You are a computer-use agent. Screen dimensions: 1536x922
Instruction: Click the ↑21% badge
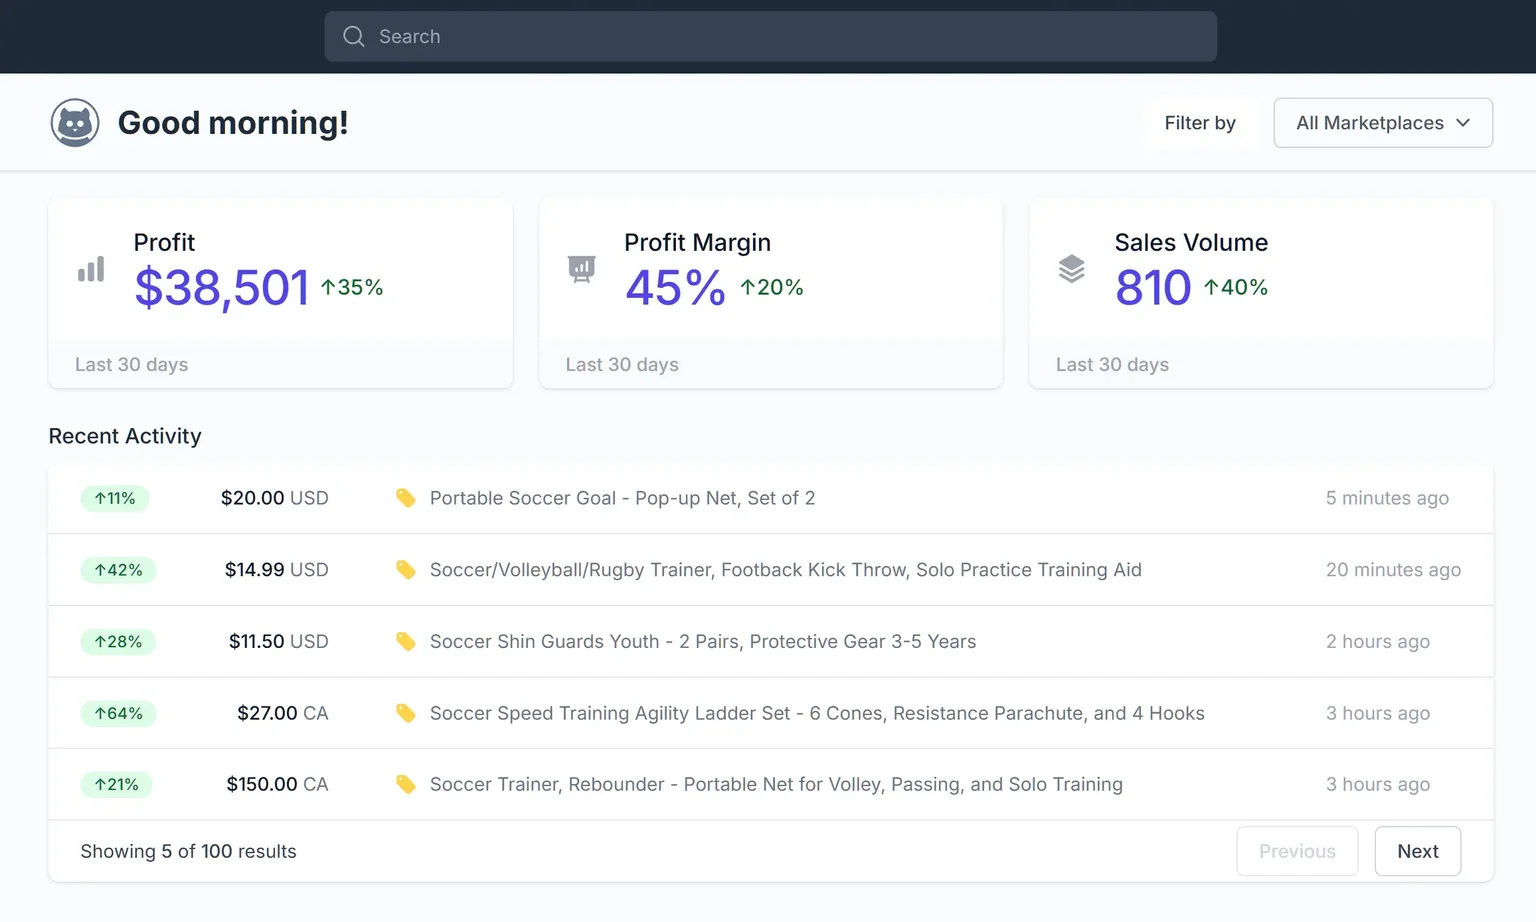coord(116,785)
